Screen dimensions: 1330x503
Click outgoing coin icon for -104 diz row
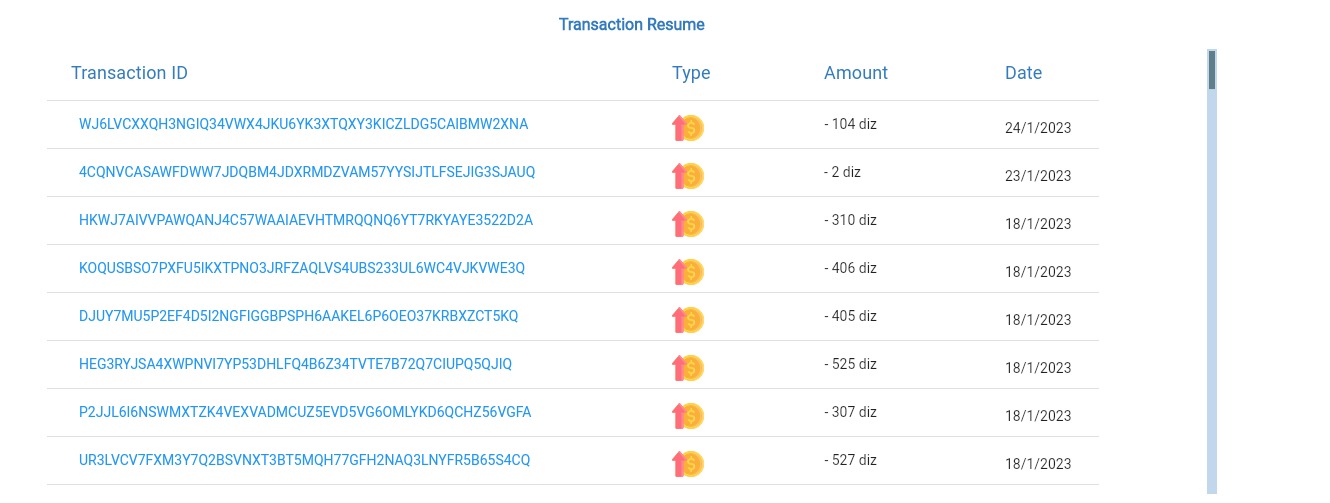[687, 128]
